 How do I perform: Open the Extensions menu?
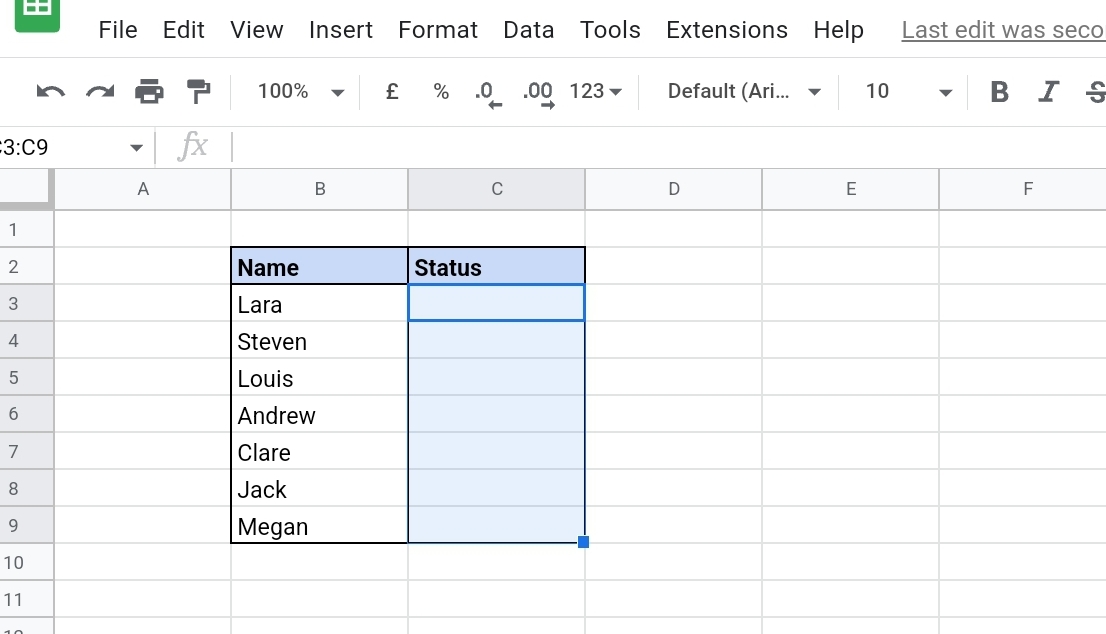pos(726,30)
